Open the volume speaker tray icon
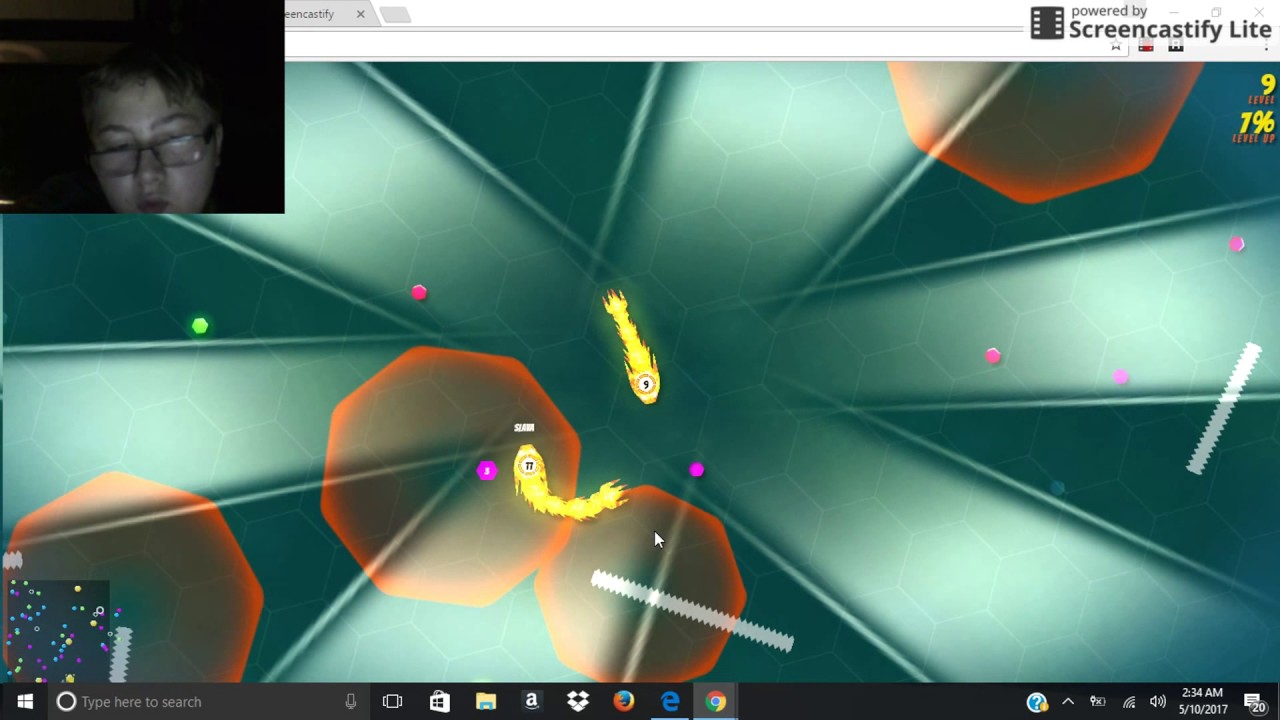 [1158, 702]
